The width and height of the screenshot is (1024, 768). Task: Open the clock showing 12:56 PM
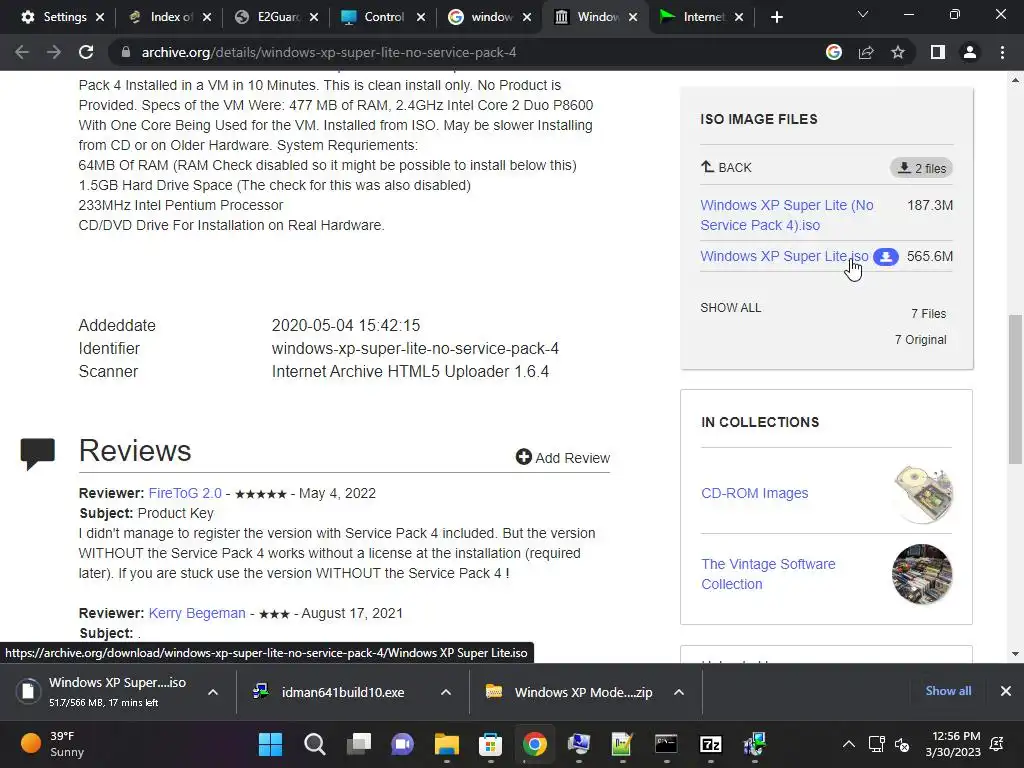tap(953, 744)
